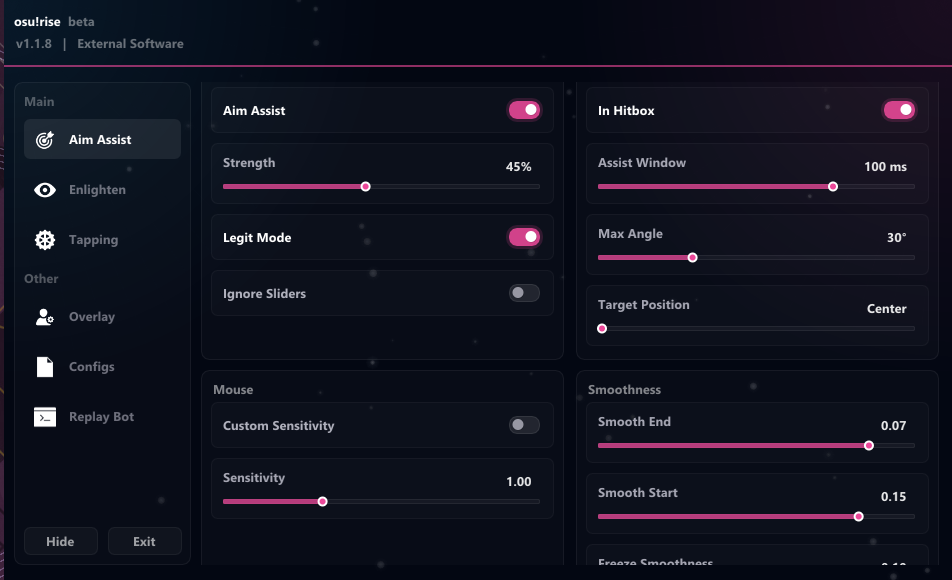This screenshot has height=580, width=952.
Task: Click the Strength value 45%
Action: click(518, 166)
